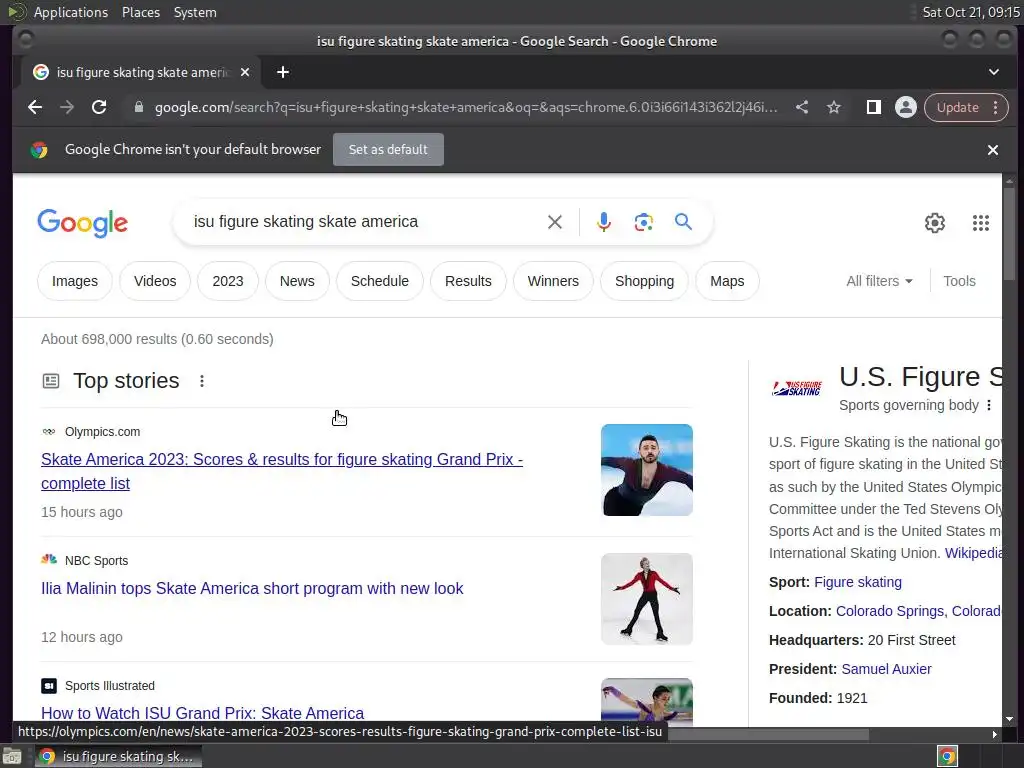The width and height of the screenshot is (1024, 768).
Task: Open the System menu
Action: [195, 12]
